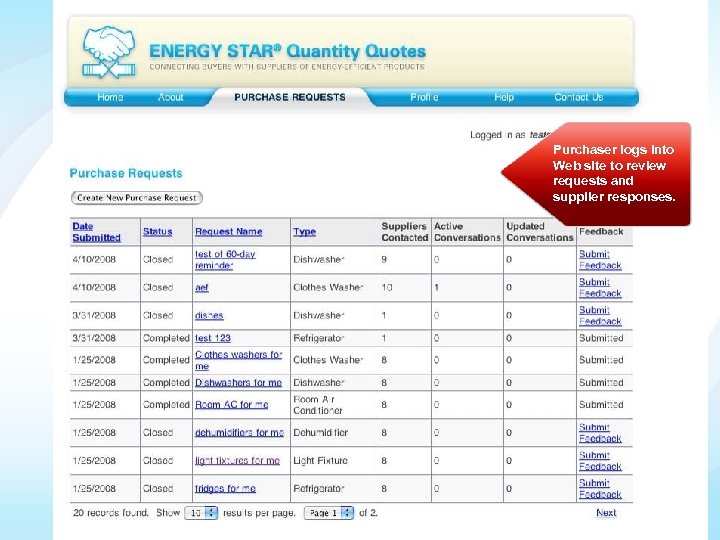720x540 pixels.
Task: Open the Help tab
Action: click(x=504, y=97)
